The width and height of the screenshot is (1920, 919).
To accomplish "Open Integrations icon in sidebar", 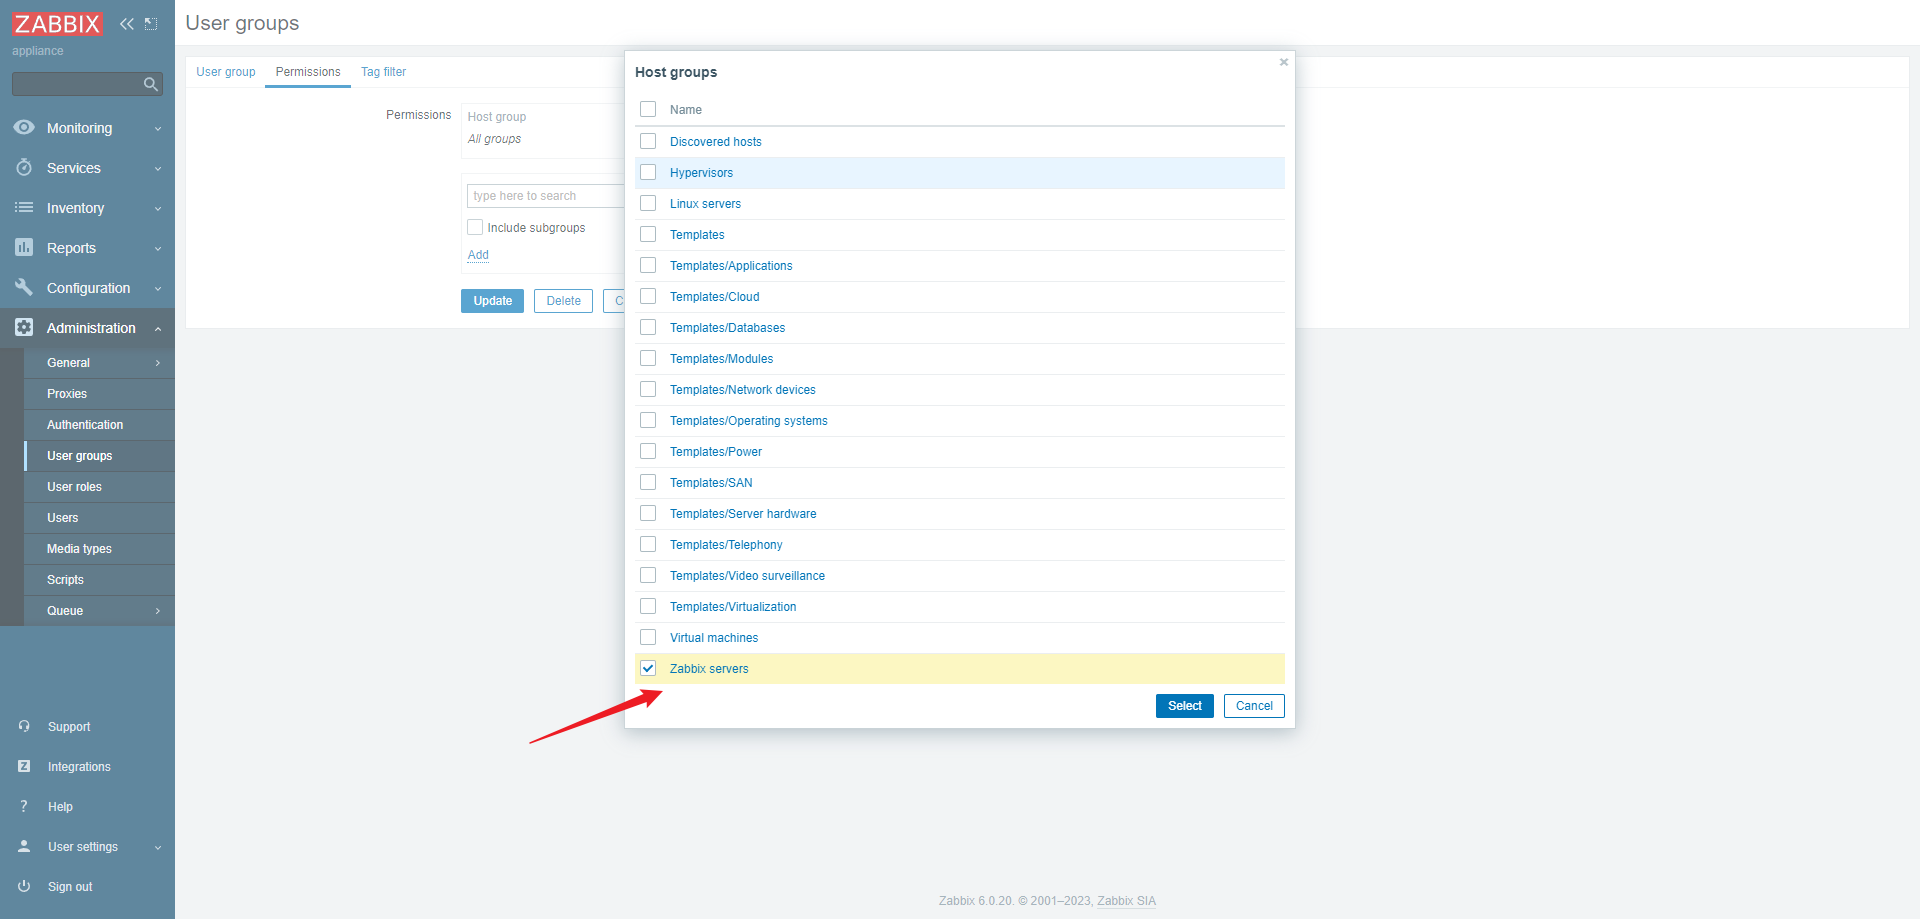I will pos(24,767).
